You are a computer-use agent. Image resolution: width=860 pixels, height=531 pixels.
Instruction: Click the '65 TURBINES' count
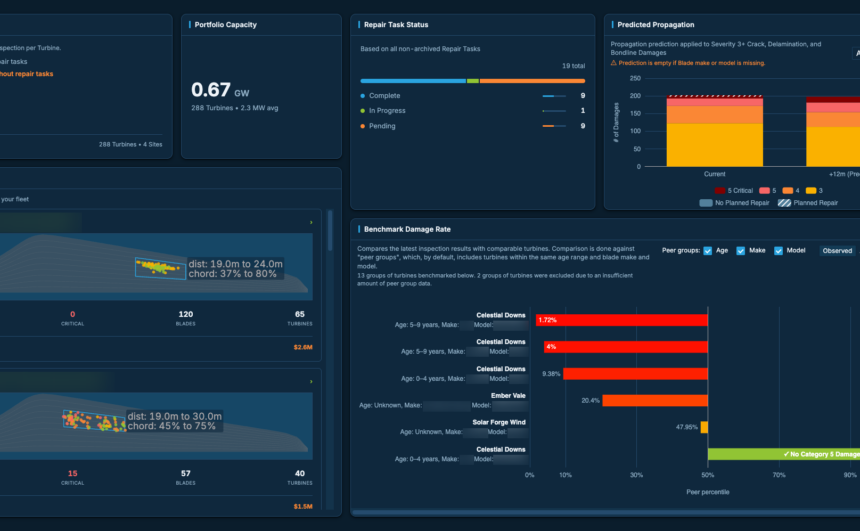coord(299,318)
